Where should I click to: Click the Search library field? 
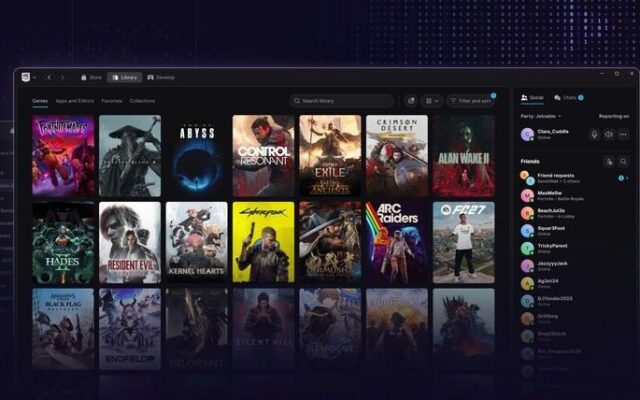click(342, 101)
